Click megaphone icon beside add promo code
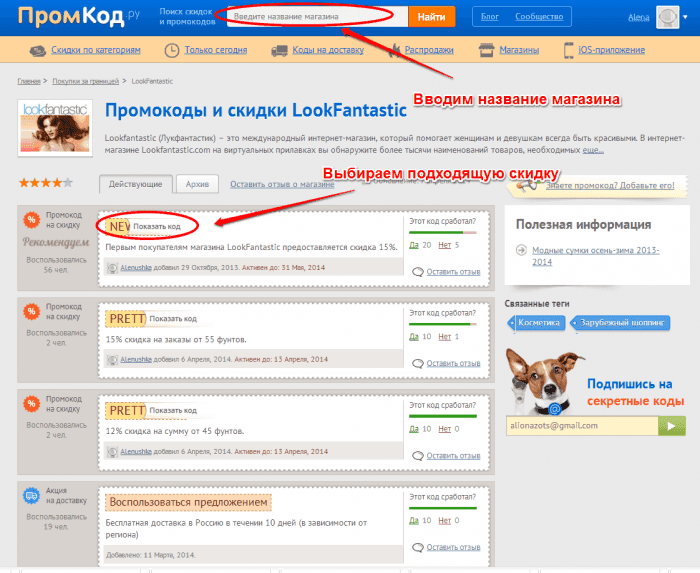Screen dimensions: 700x573 (526, 186)
